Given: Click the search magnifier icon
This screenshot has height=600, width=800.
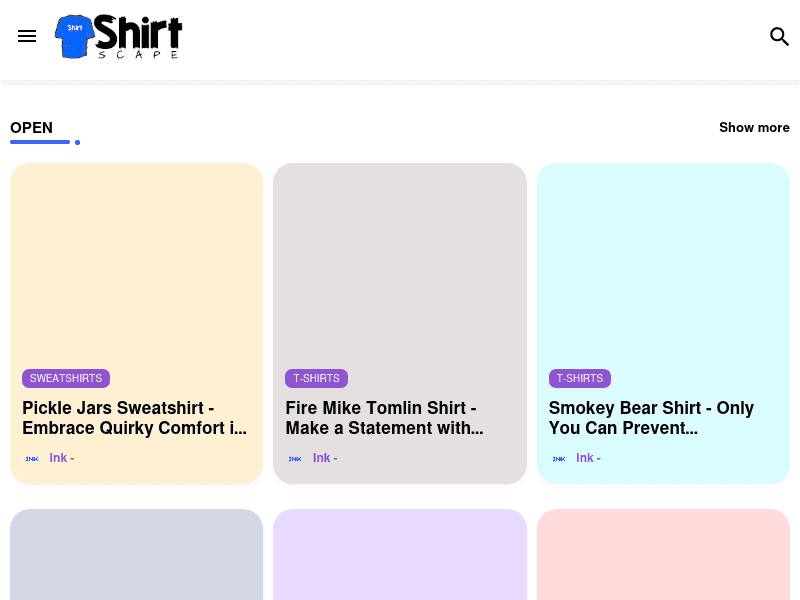Looking at the screenshot, I should pos(780,36).
